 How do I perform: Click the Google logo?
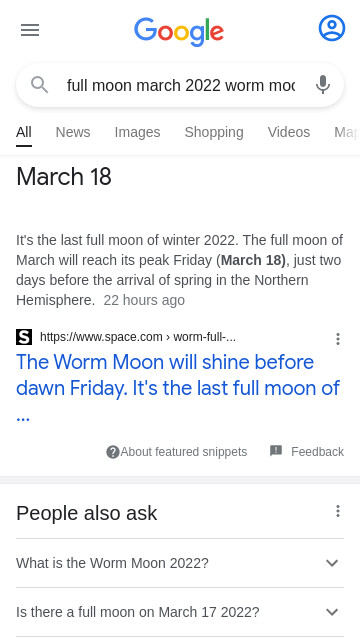[179, 31]
